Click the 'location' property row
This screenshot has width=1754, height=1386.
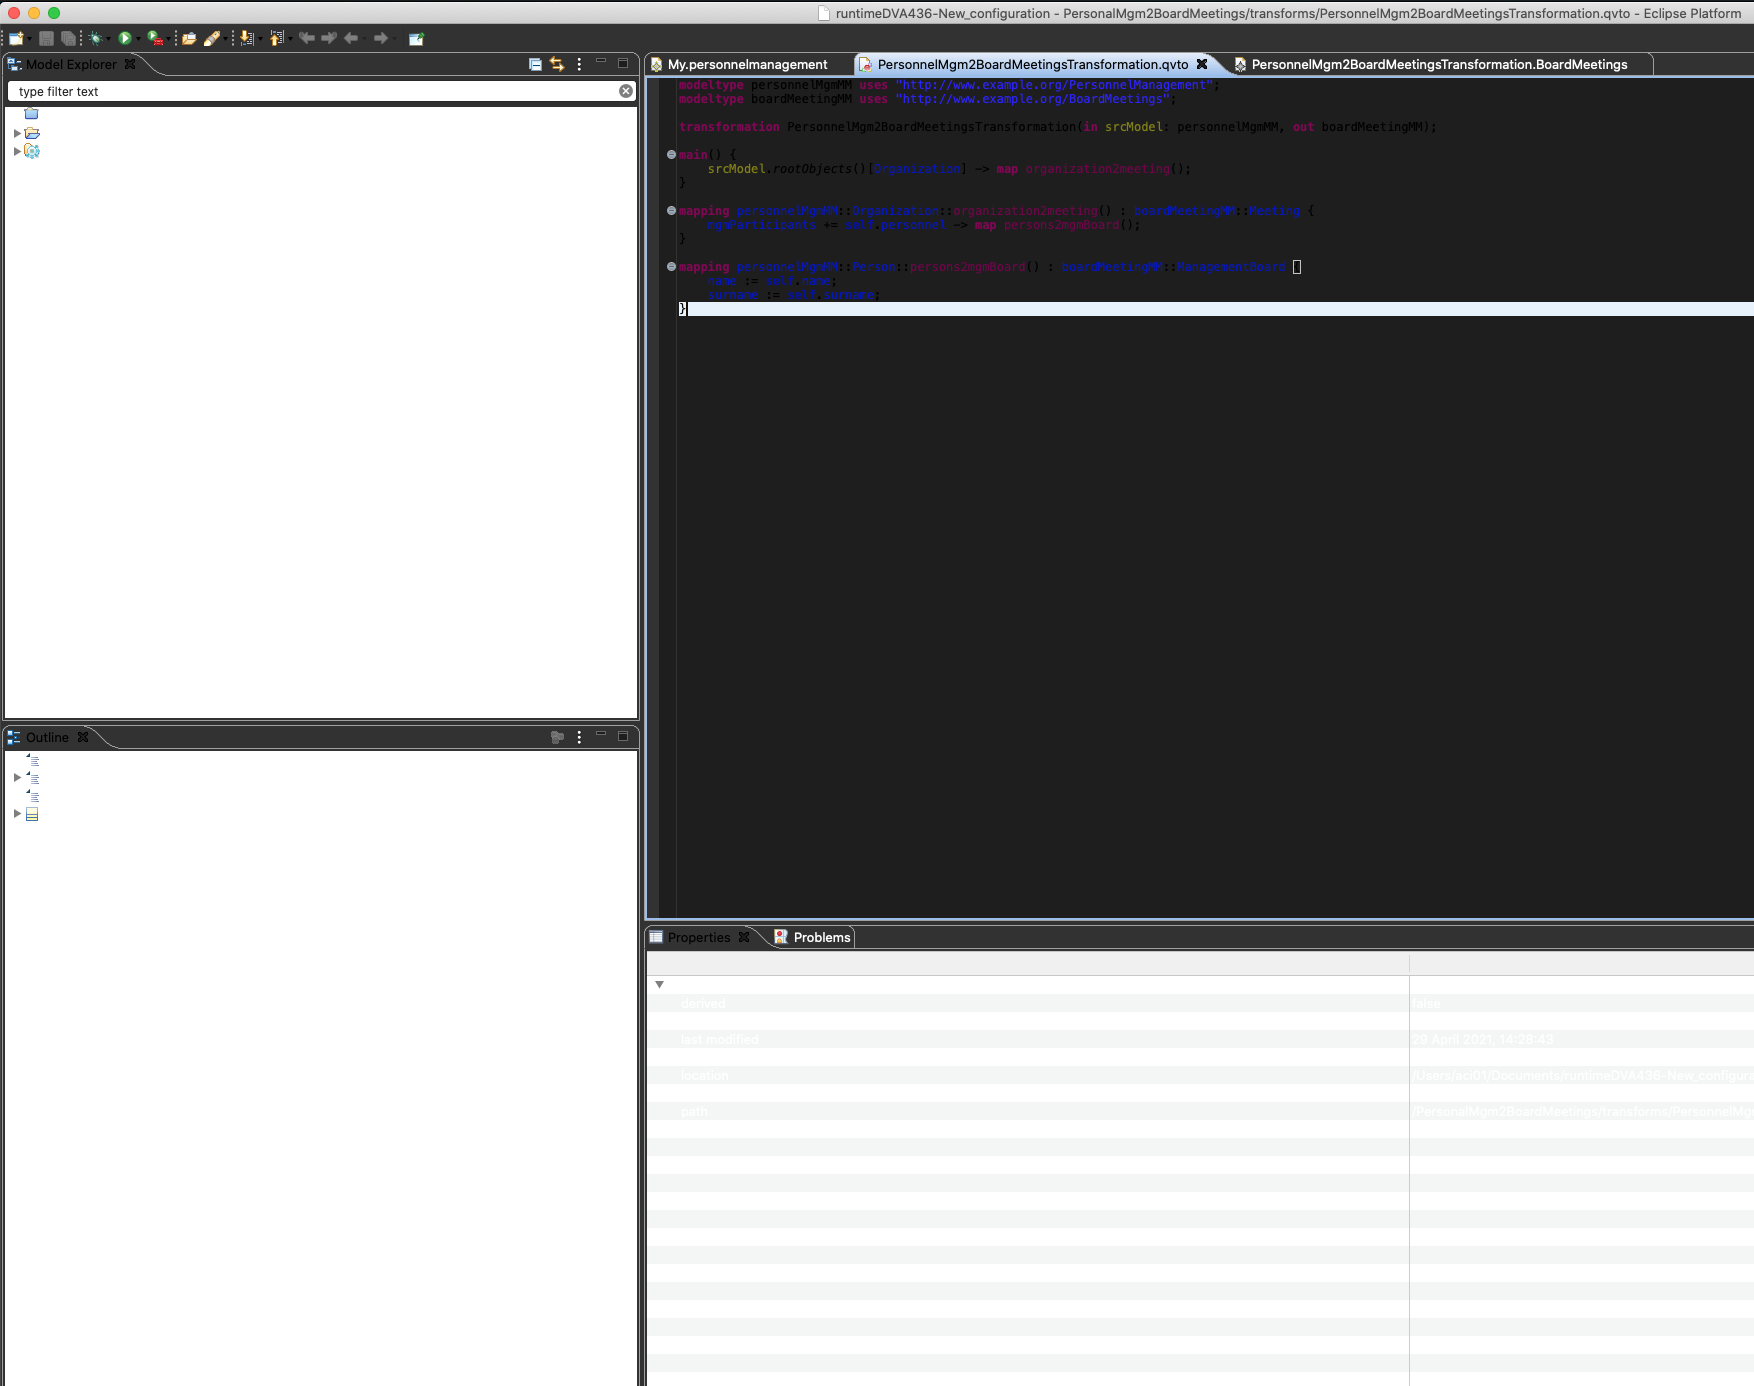pos(1200,1076)
